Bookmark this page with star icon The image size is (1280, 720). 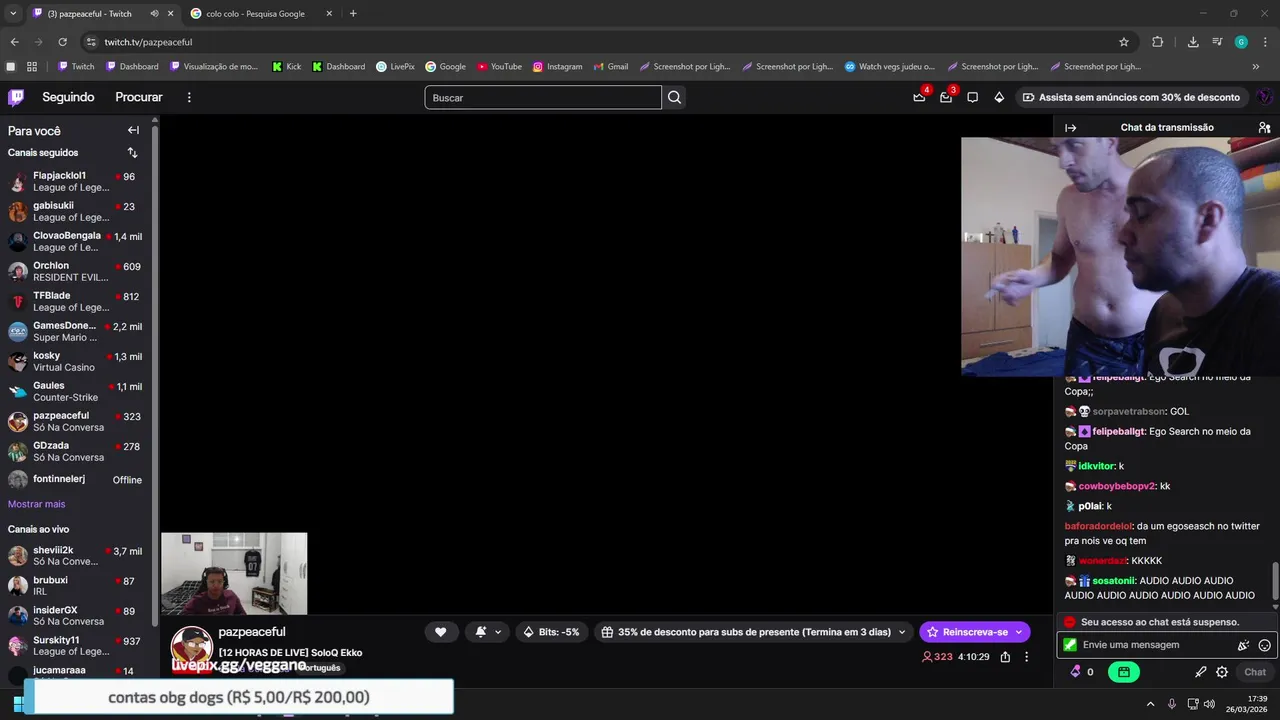tap(1124, 42)
